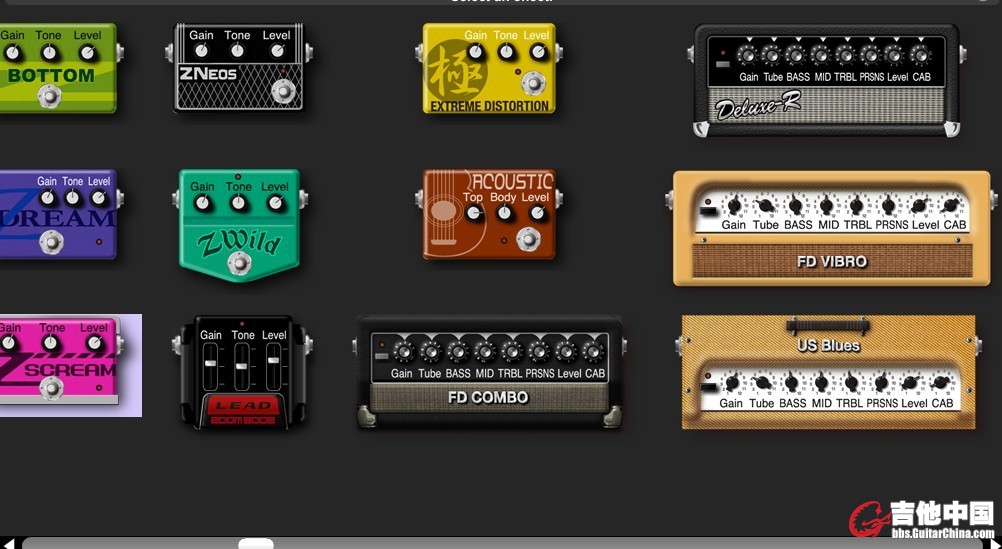
Task: Click the ZNeos Gain knob
Action: (201, 50)
